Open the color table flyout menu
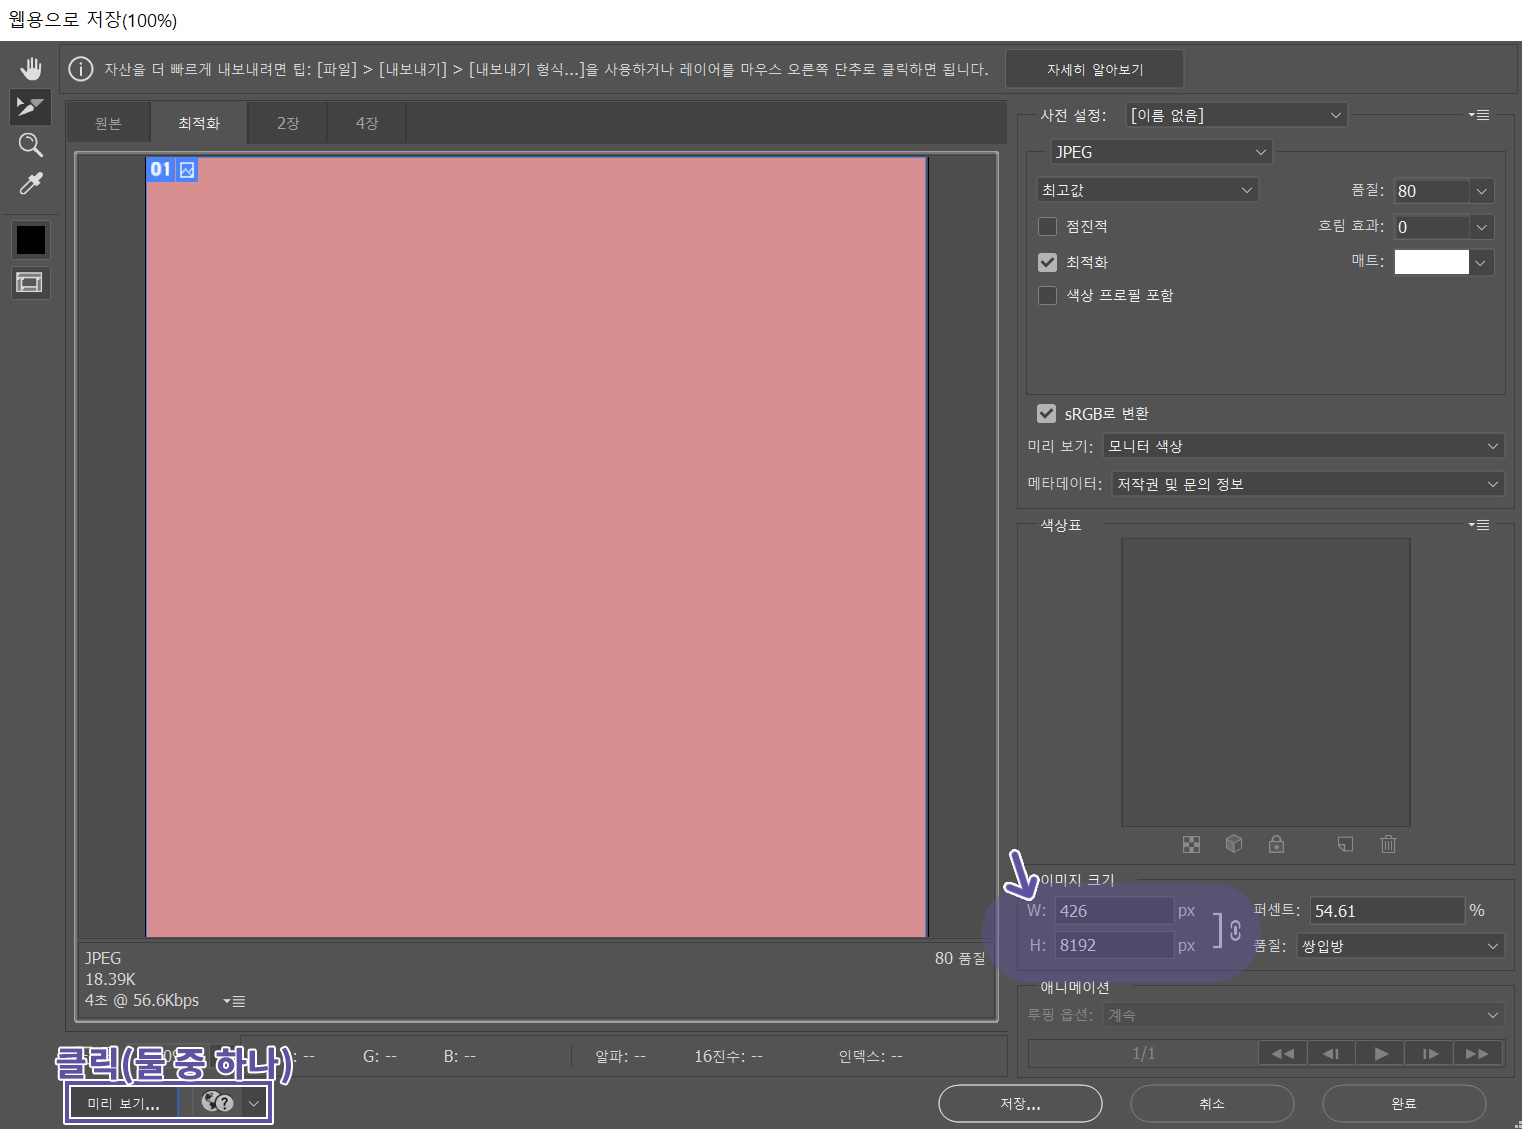Viewport: 1522px width, 1129px height. pyautogui.click(x=1479, y=525)
